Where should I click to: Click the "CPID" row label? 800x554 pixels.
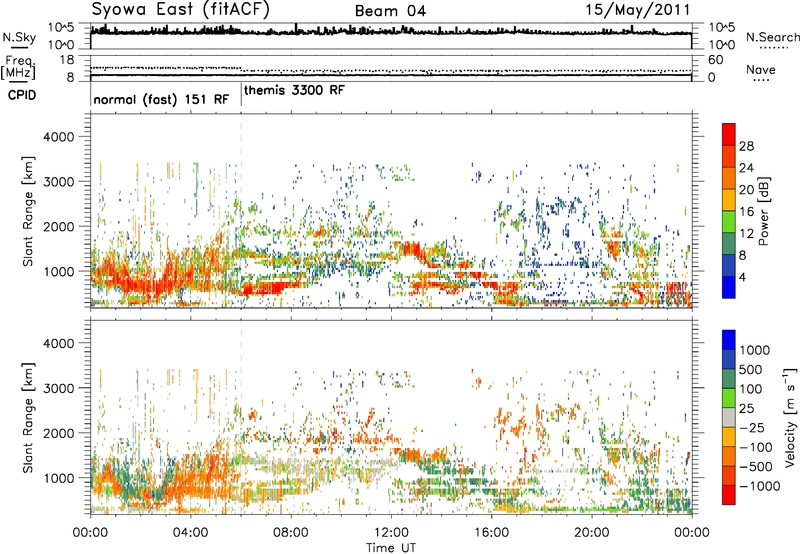(22, 95)
